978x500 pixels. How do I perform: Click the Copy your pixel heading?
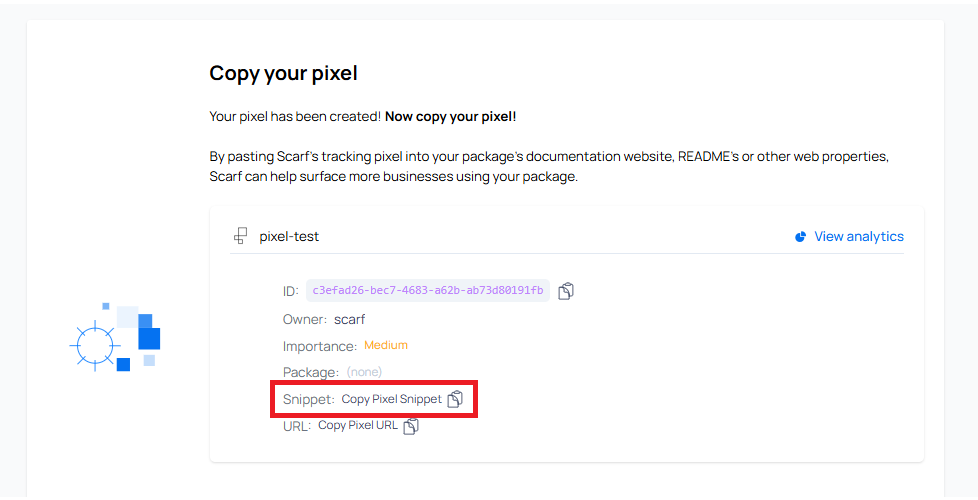pyautogui.click(x=283, y=73)
